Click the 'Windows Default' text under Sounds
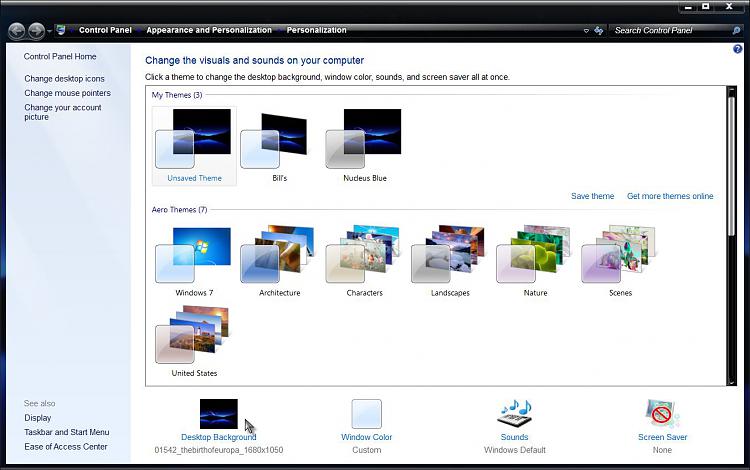 514,450
